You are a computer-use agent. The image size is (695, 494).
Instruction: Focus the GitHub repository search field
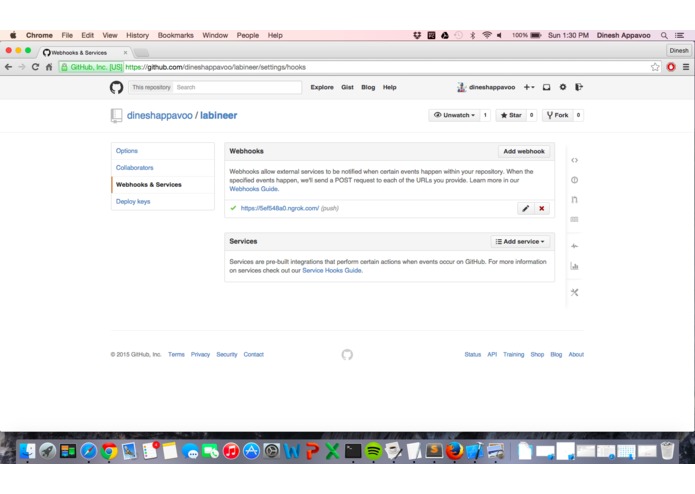[237, 87]
